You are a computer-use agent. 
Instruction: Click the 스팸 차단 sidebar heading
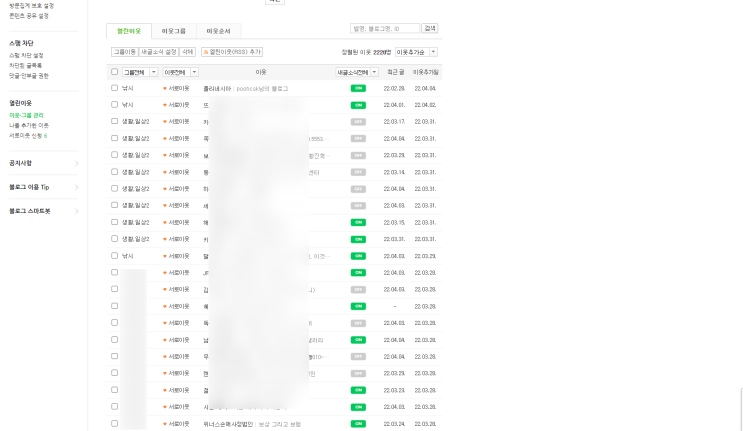click(x=21, y=44)
